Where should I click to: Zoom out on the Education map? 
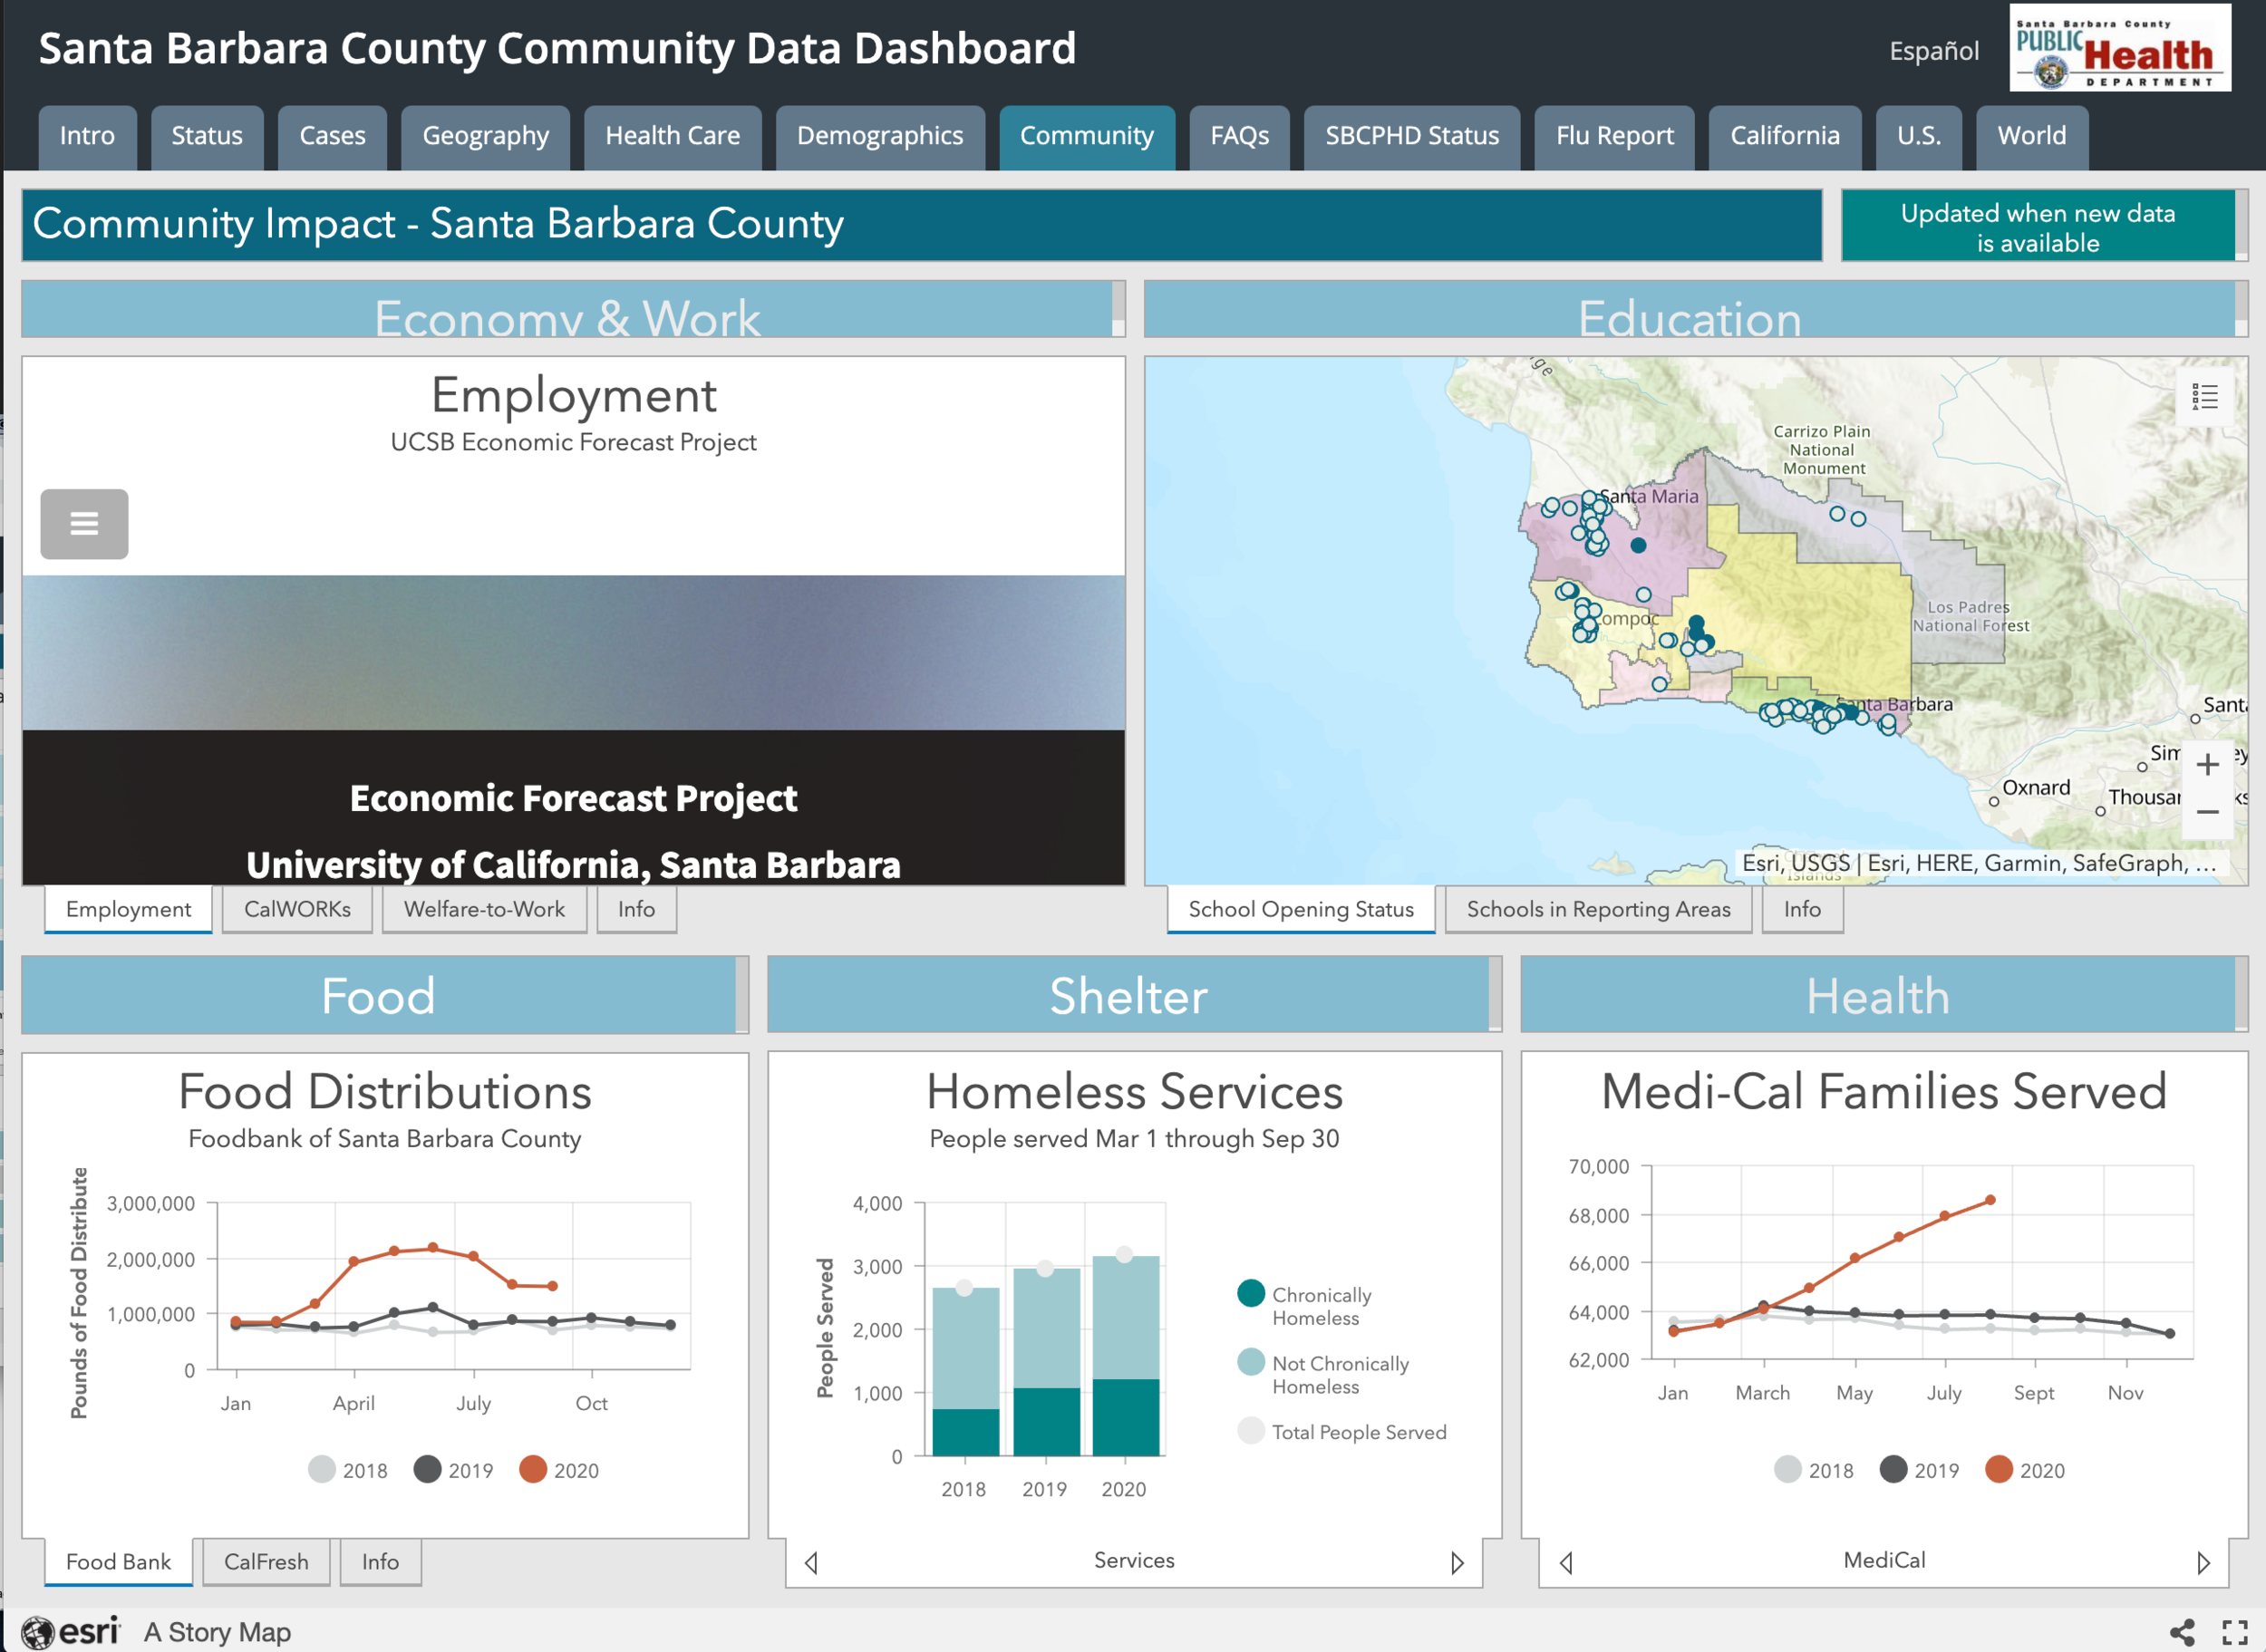point(2207,811)
